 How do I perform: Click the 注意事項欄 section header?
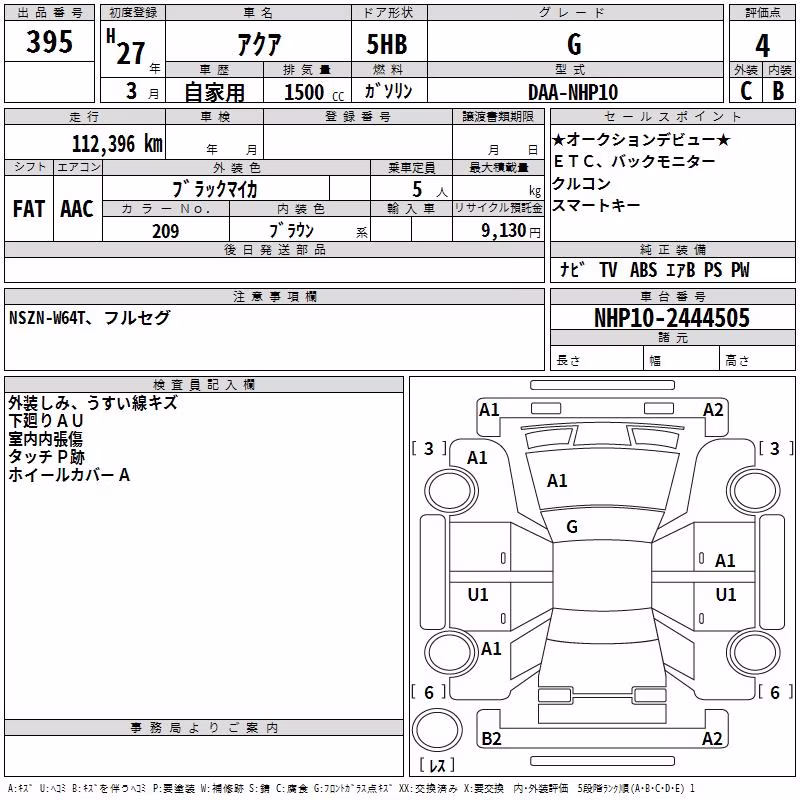point(274,296)
